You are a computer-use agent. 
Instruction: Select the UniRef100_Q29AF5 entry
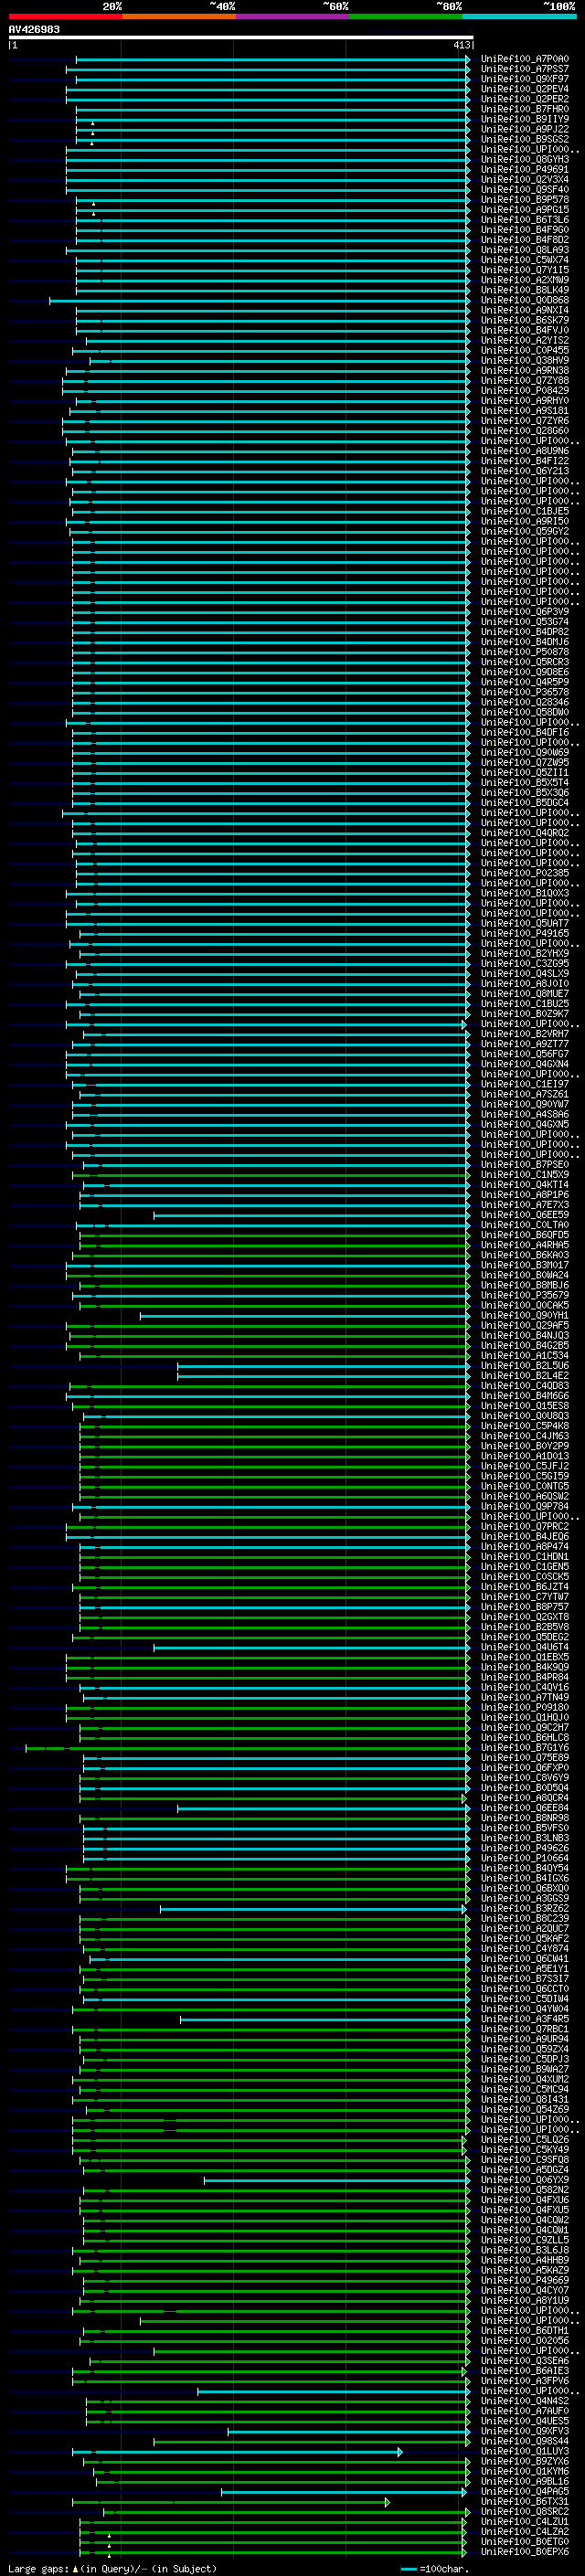(524, 1326)
